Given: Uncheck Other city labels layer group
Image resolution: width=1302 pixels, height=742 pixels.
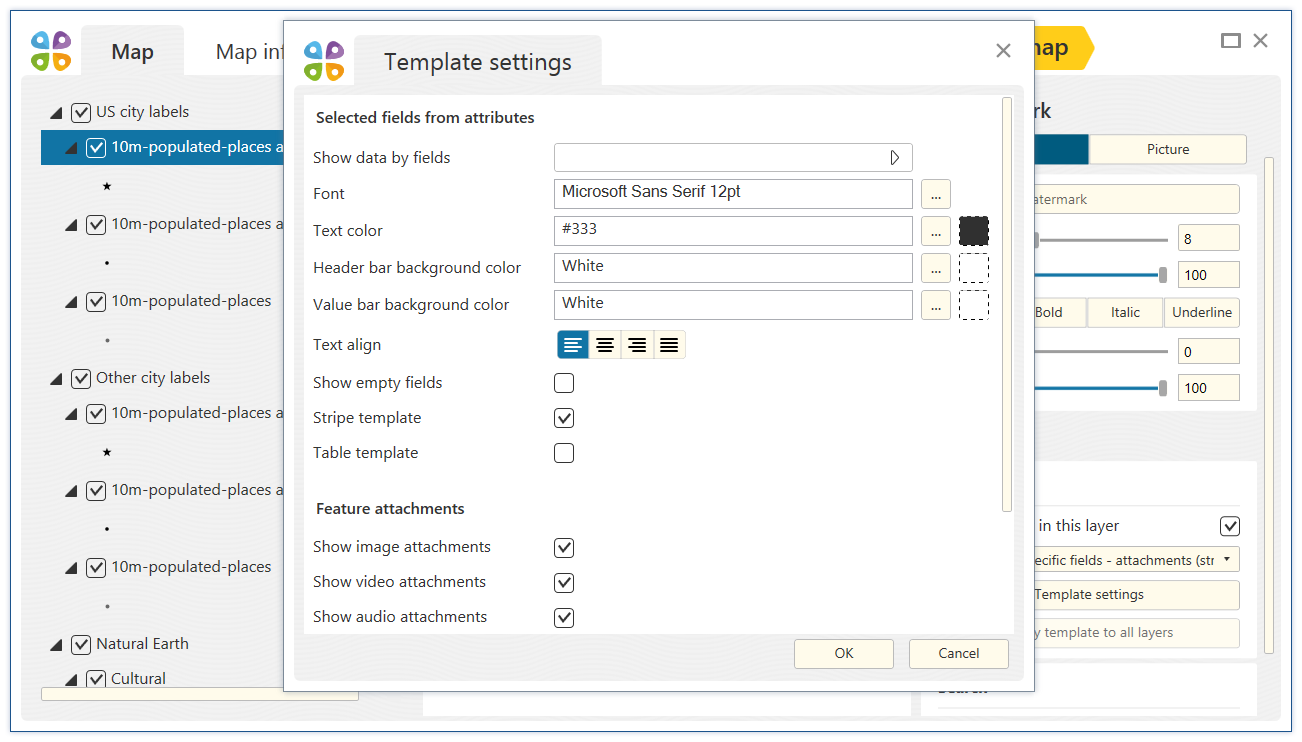Looking at the screenshot, I should 81,378.
